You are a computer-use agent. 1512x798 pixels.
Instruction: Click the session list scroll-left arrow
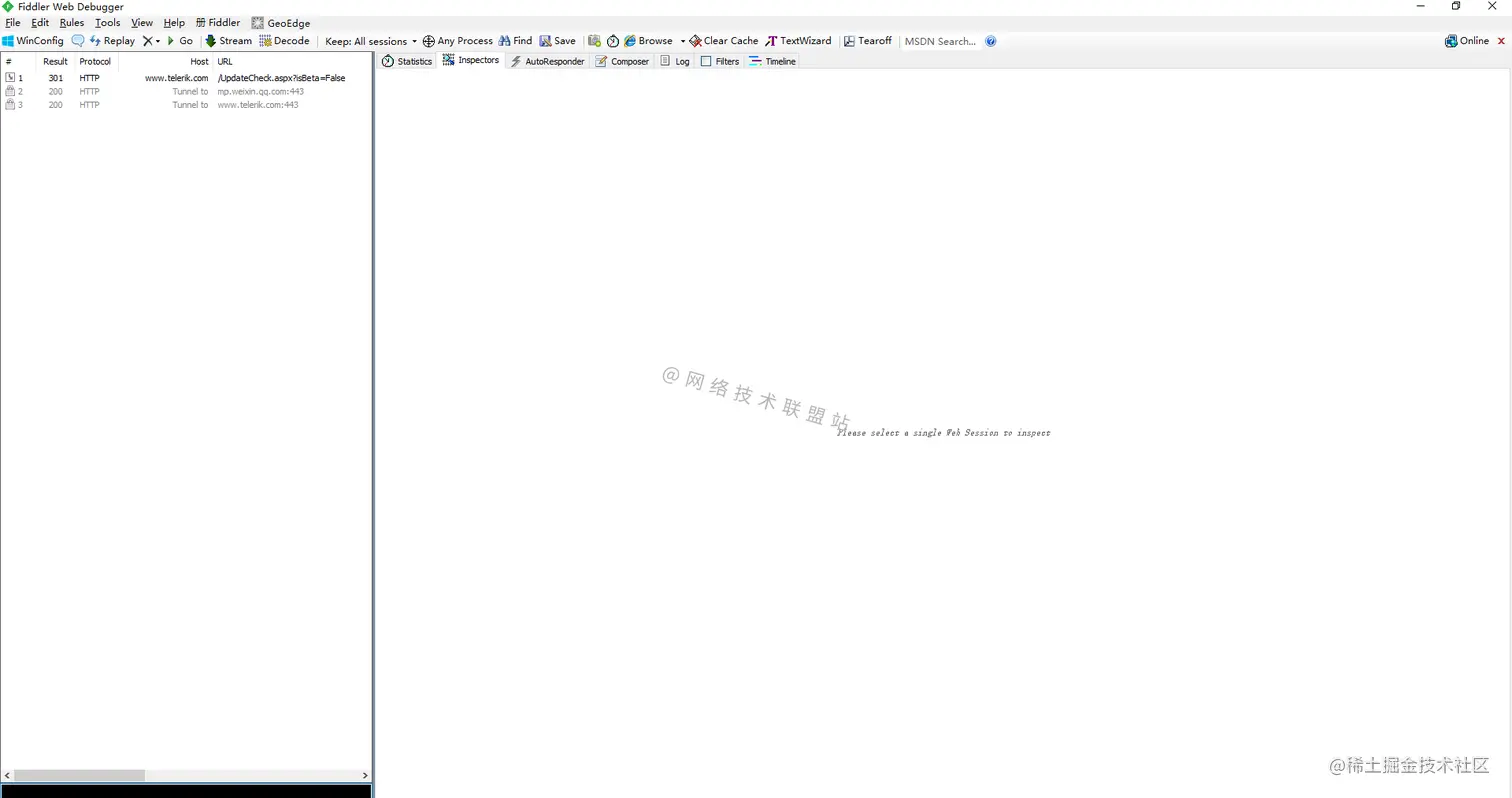(x=7, y=775)
